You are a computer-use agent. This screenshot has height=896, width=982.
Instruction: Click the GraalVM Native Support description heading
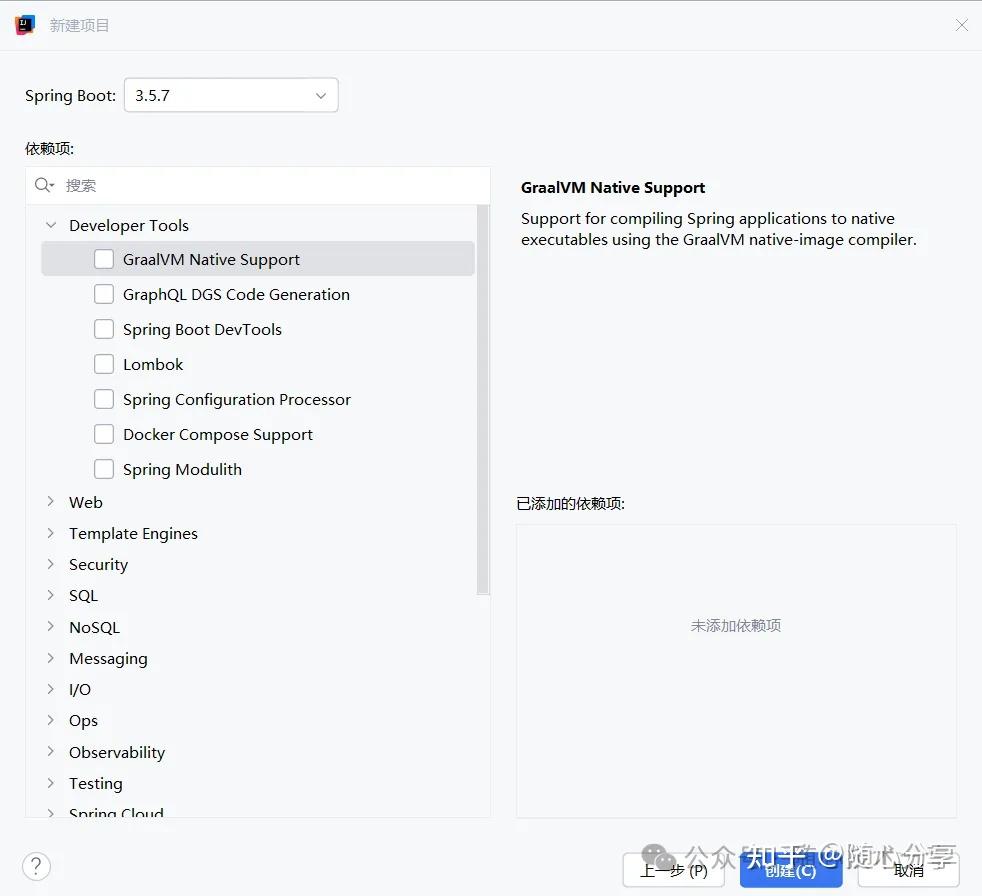pos(613,188)
